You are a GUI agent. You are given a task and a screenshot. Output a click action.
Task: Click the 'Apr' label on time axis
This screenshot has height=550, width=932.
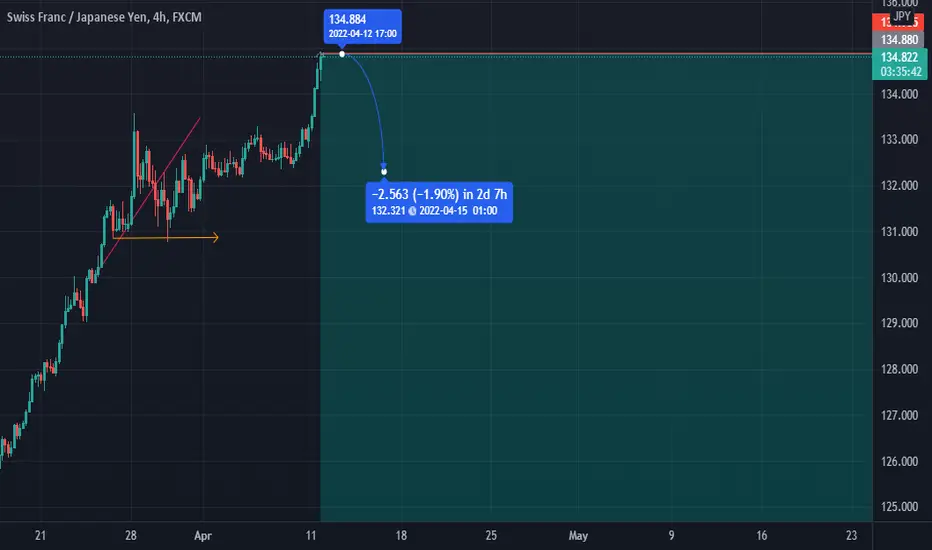(203, 536)
